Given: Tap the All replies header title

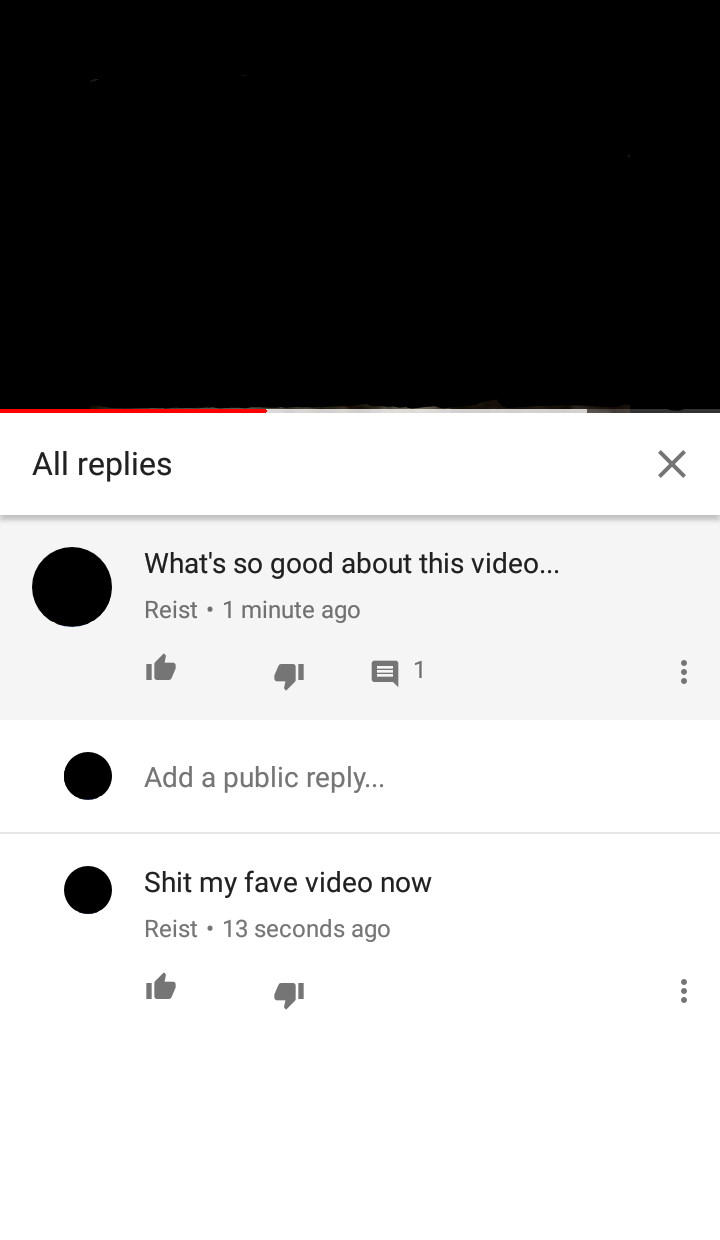Looking at the screenshot, I should [x=102, y=464].
